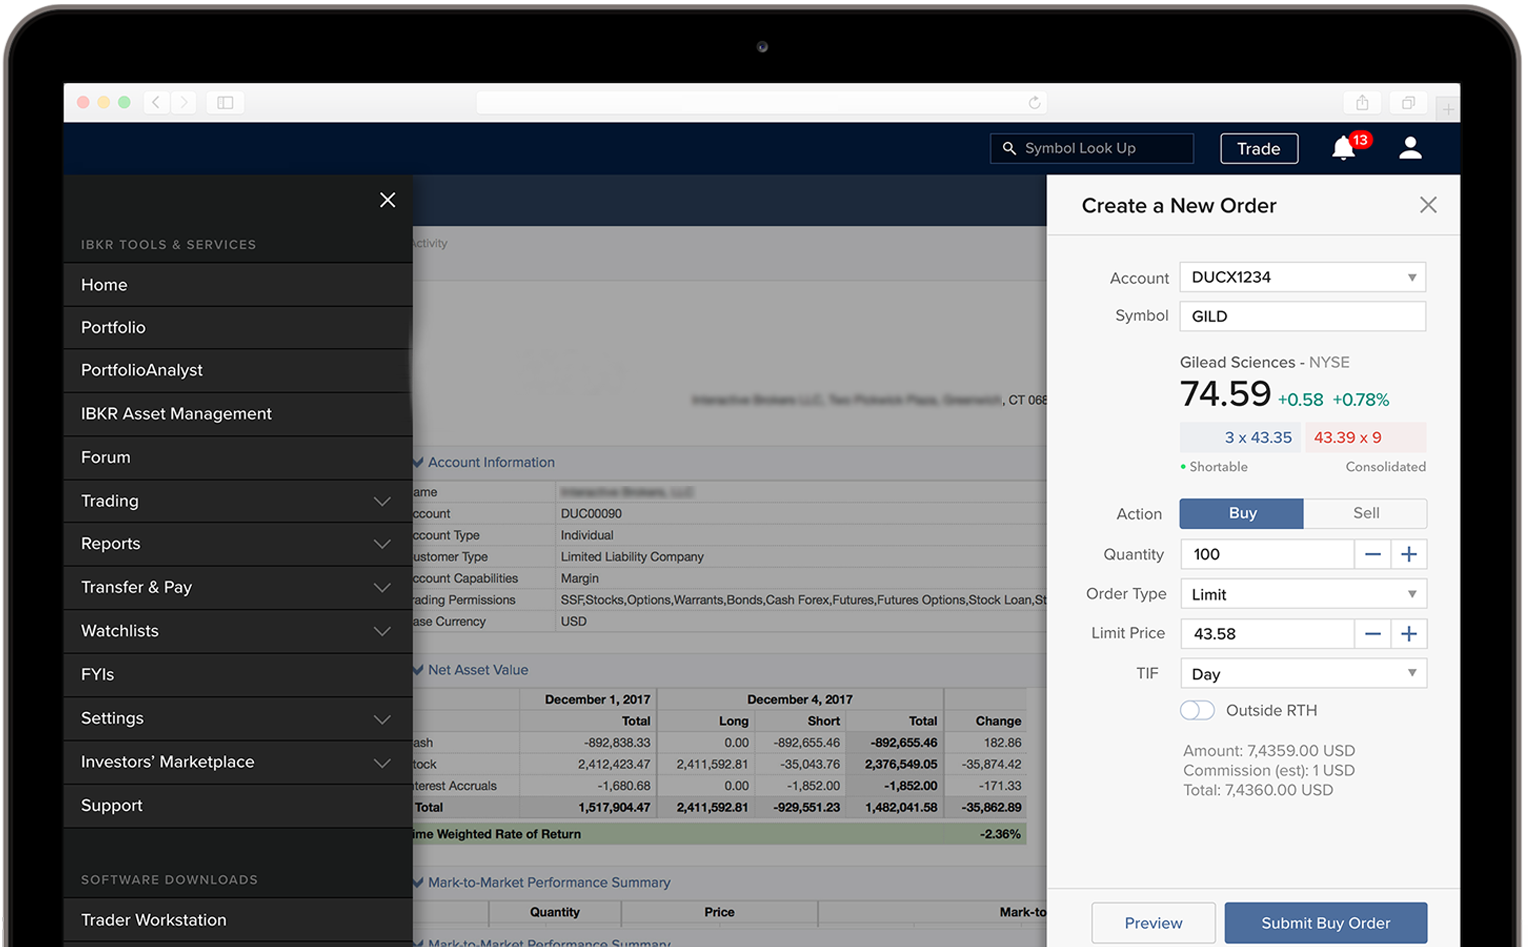Click the Symbol Look Up field
This screenshot has height=947, width=1528.
point(1092,148)
